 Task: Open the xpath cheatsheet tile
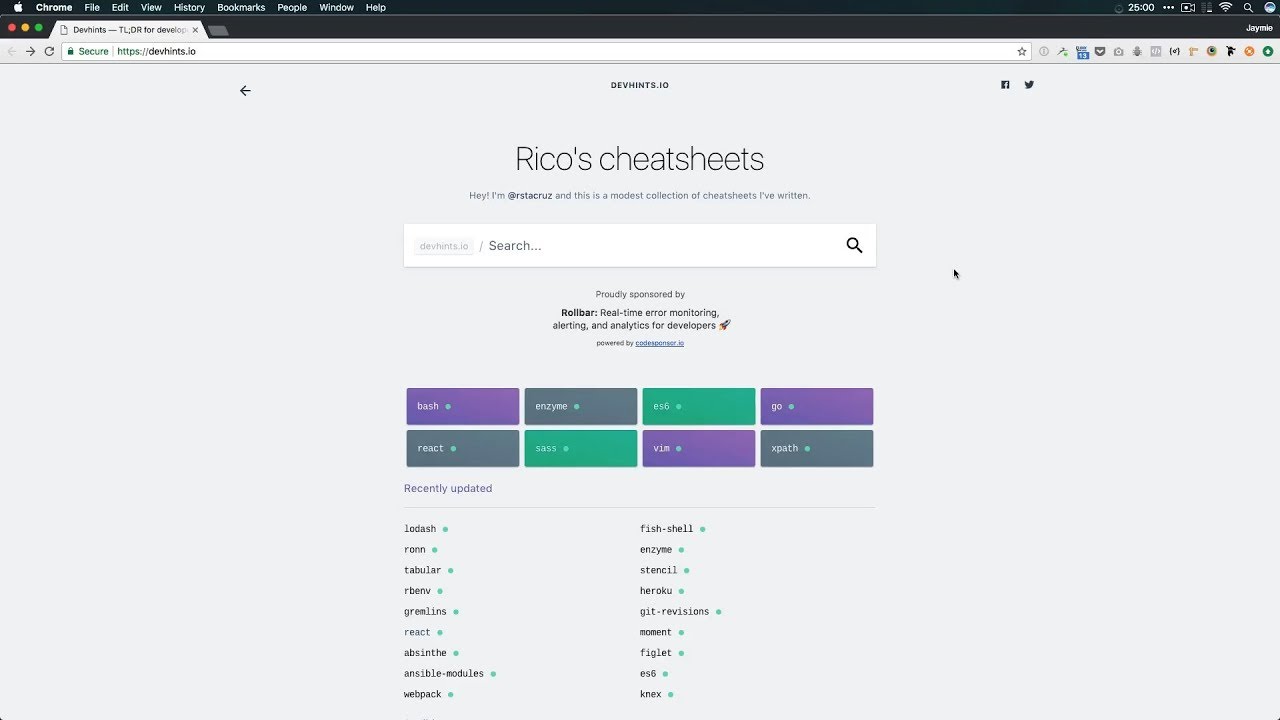817,448
